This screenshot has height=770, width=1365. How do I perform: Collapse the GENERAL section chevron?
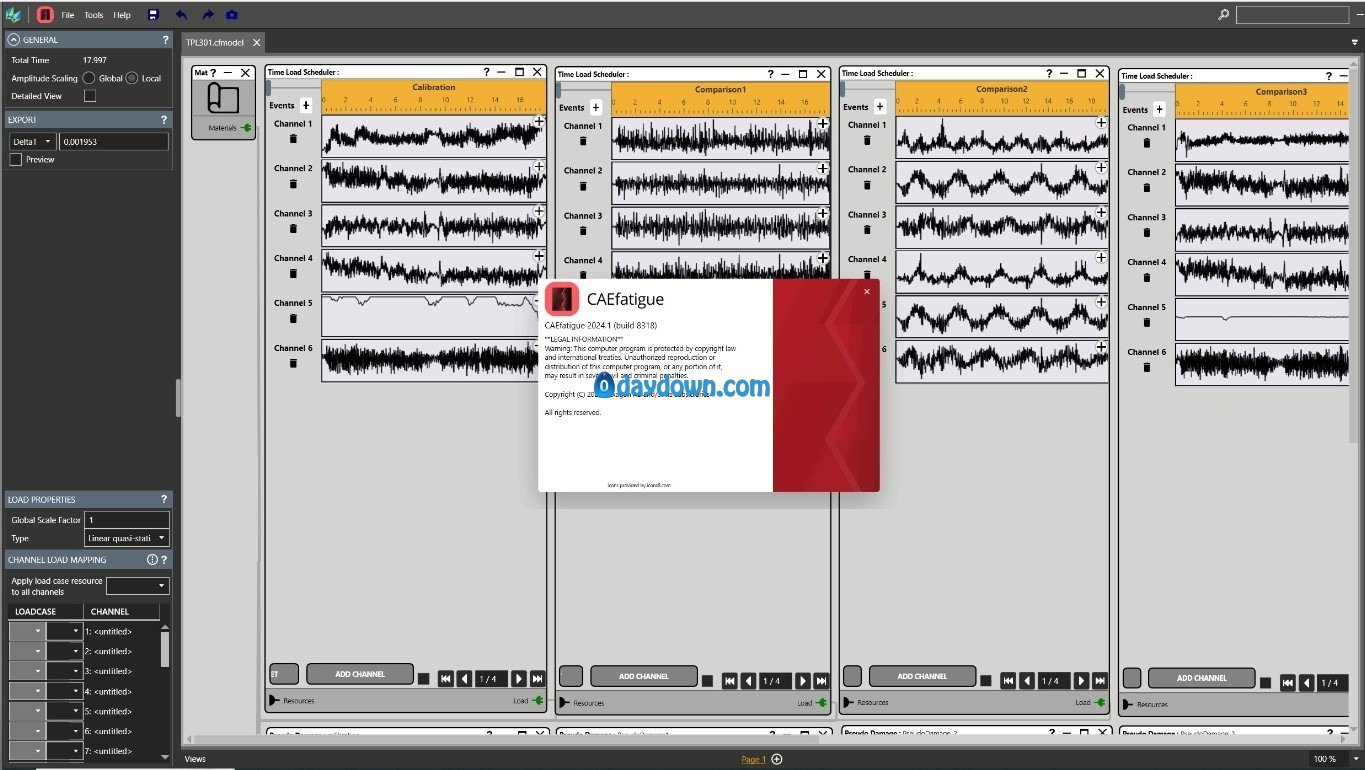coord(14,40)
